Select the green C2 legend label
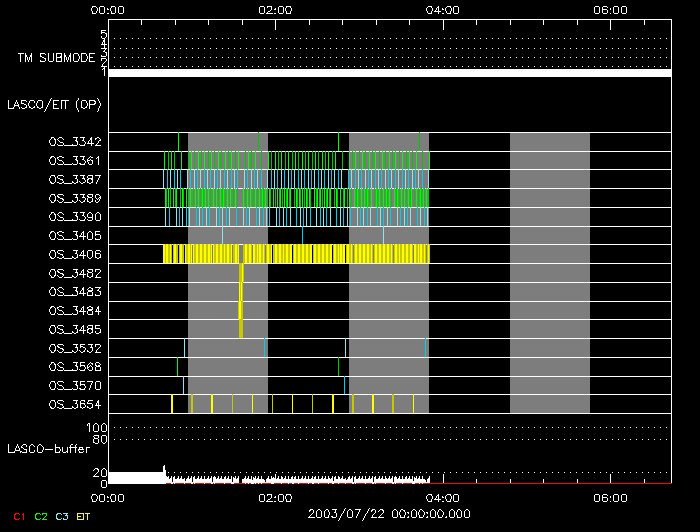This screenshot has width=700, height=532. click(41, 516)
